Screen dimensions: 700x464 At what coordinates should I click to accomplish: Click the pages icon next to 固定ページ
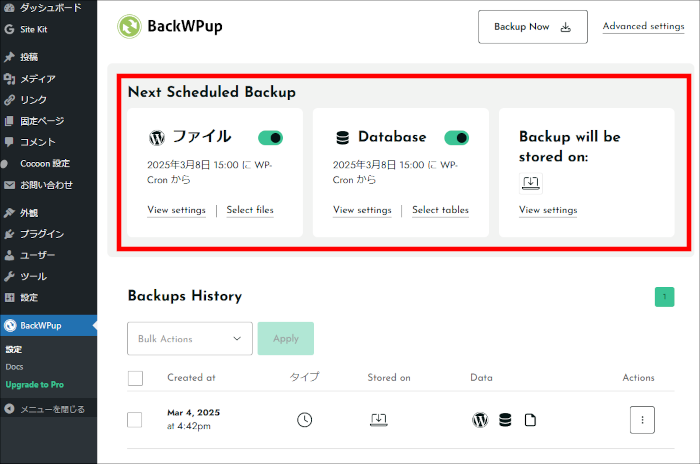coord(9,121)
